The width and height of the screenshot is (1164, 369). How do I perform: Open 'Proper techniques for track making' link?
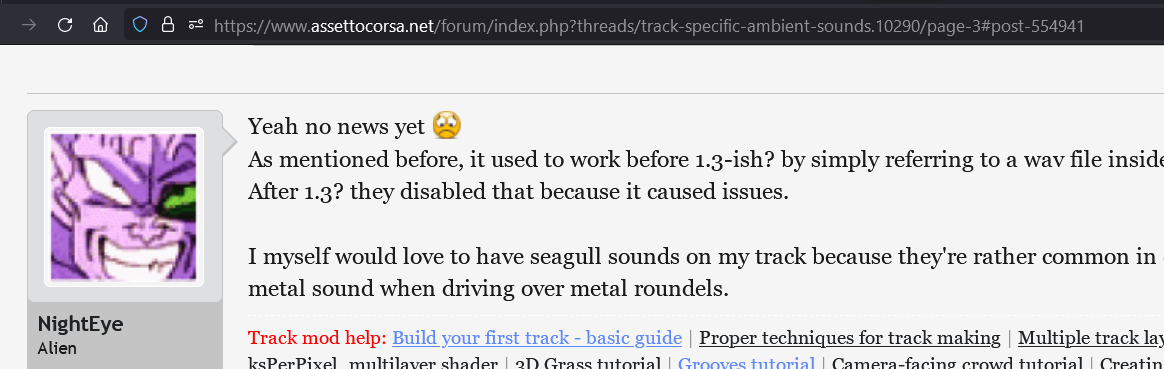(x=850, y=338)
